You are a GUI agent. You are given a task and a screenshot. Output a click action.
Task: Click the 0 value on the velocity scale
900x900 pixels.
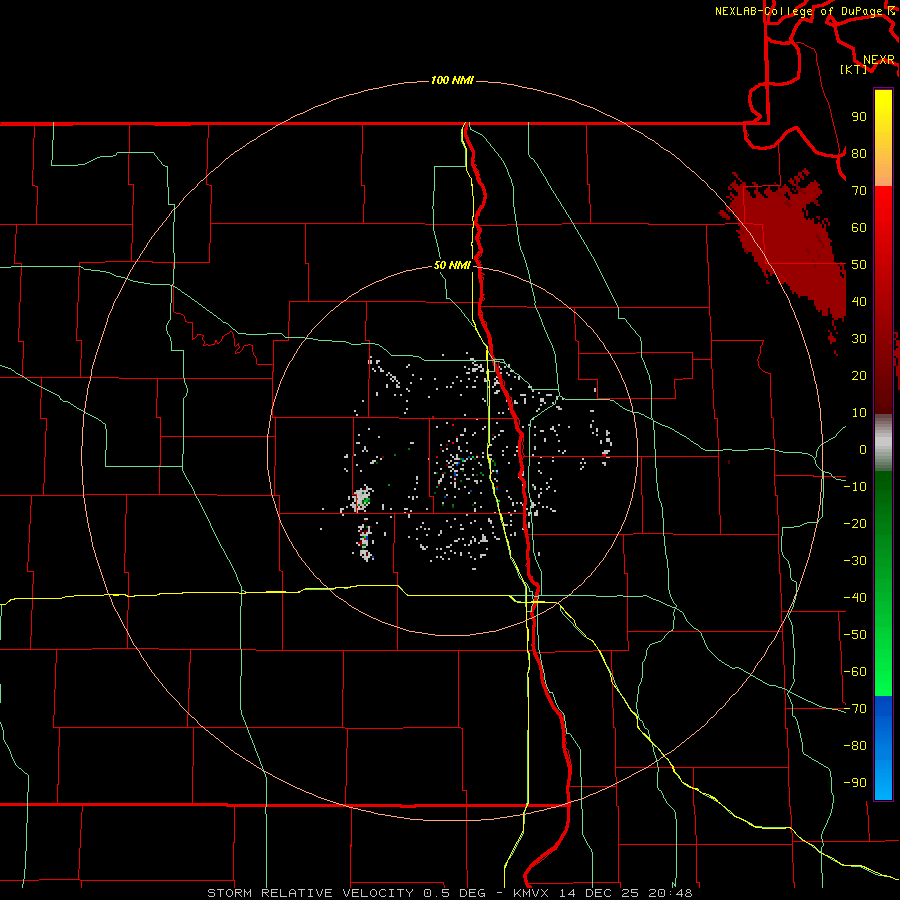(863, 449)
